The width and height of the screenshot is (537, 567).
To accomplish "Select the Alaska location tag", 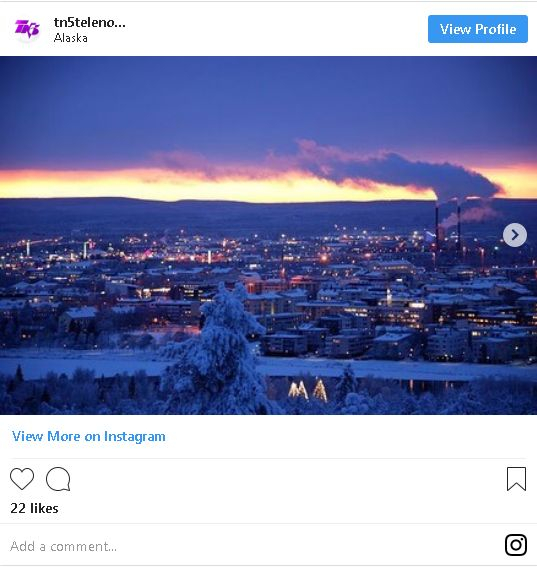I will [71, 38].
